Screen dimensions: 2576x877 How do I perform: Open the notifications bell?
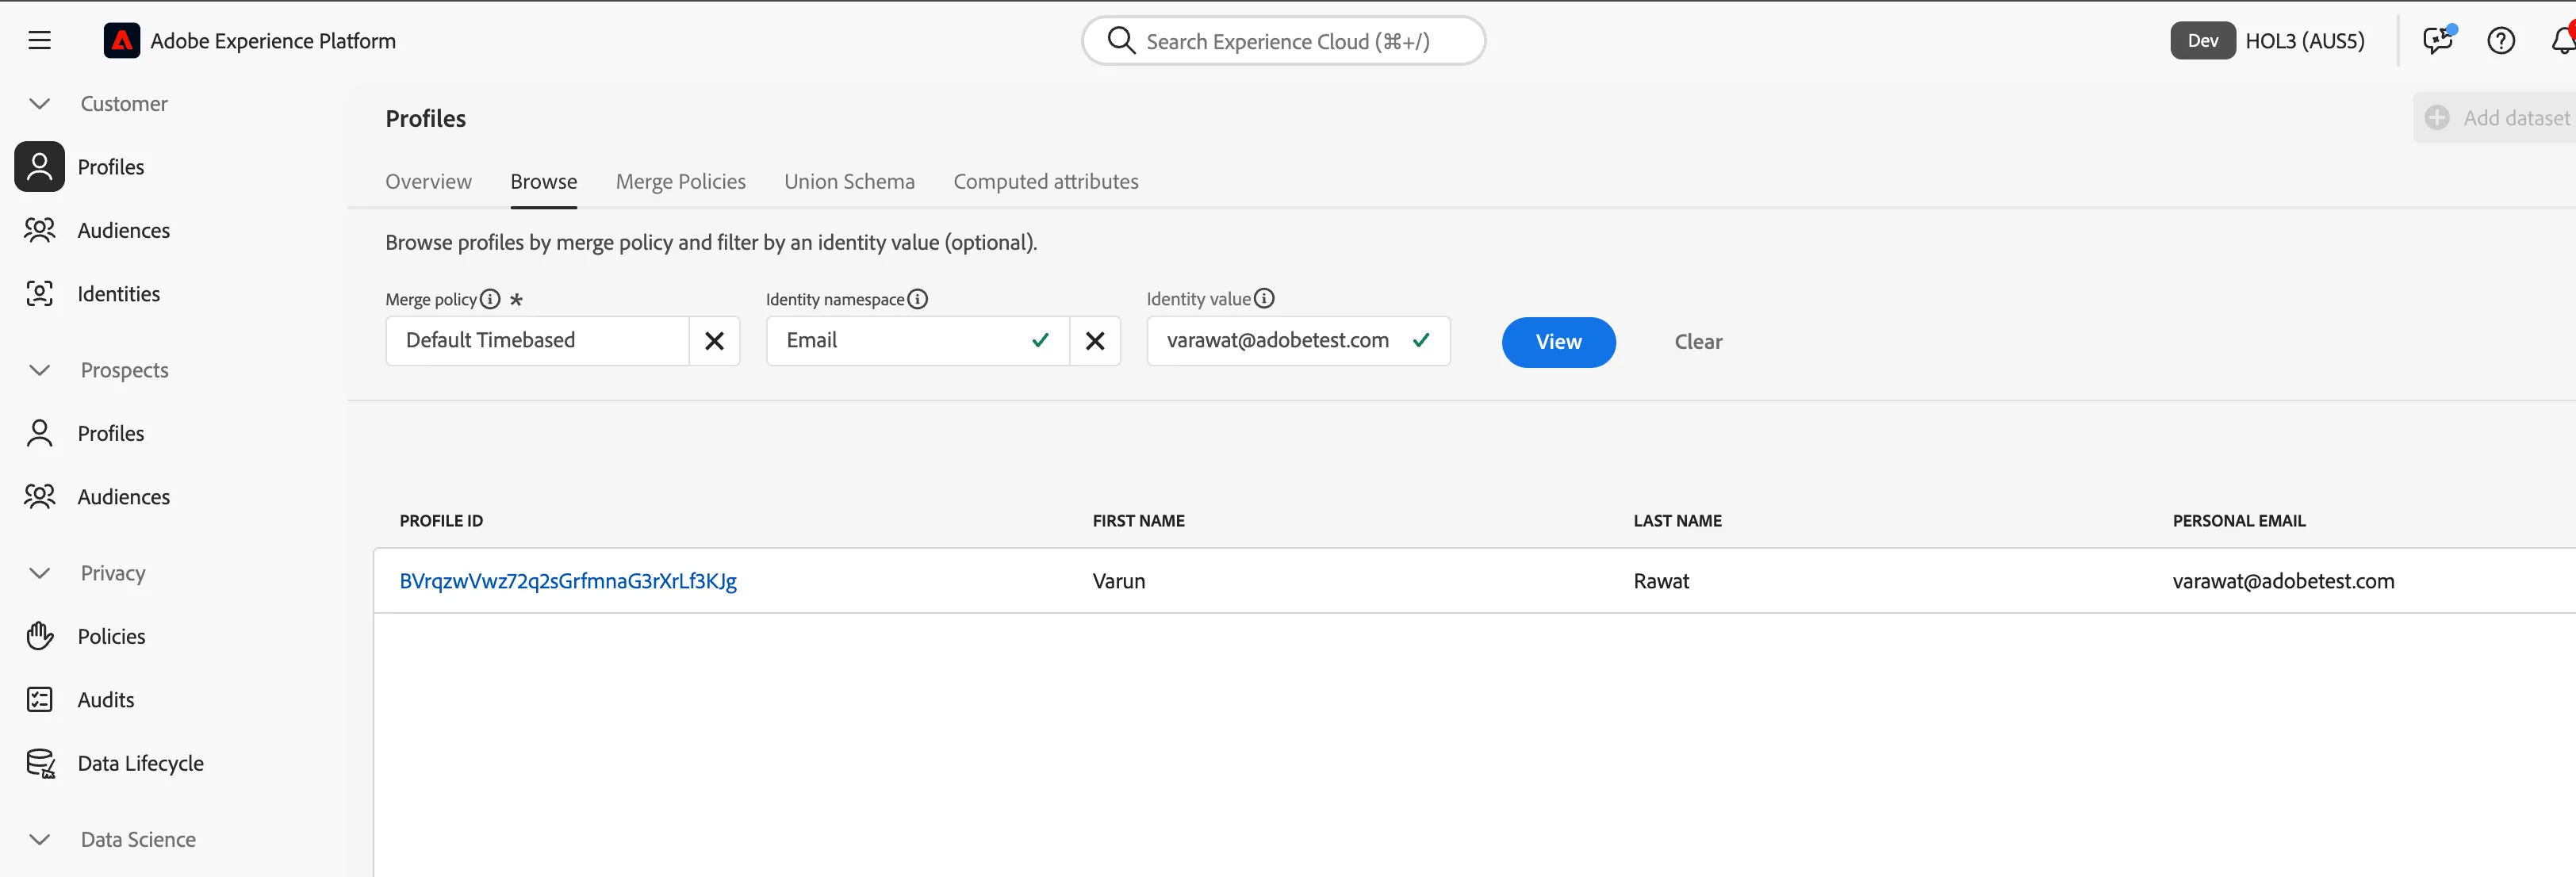click(2563, 40)
